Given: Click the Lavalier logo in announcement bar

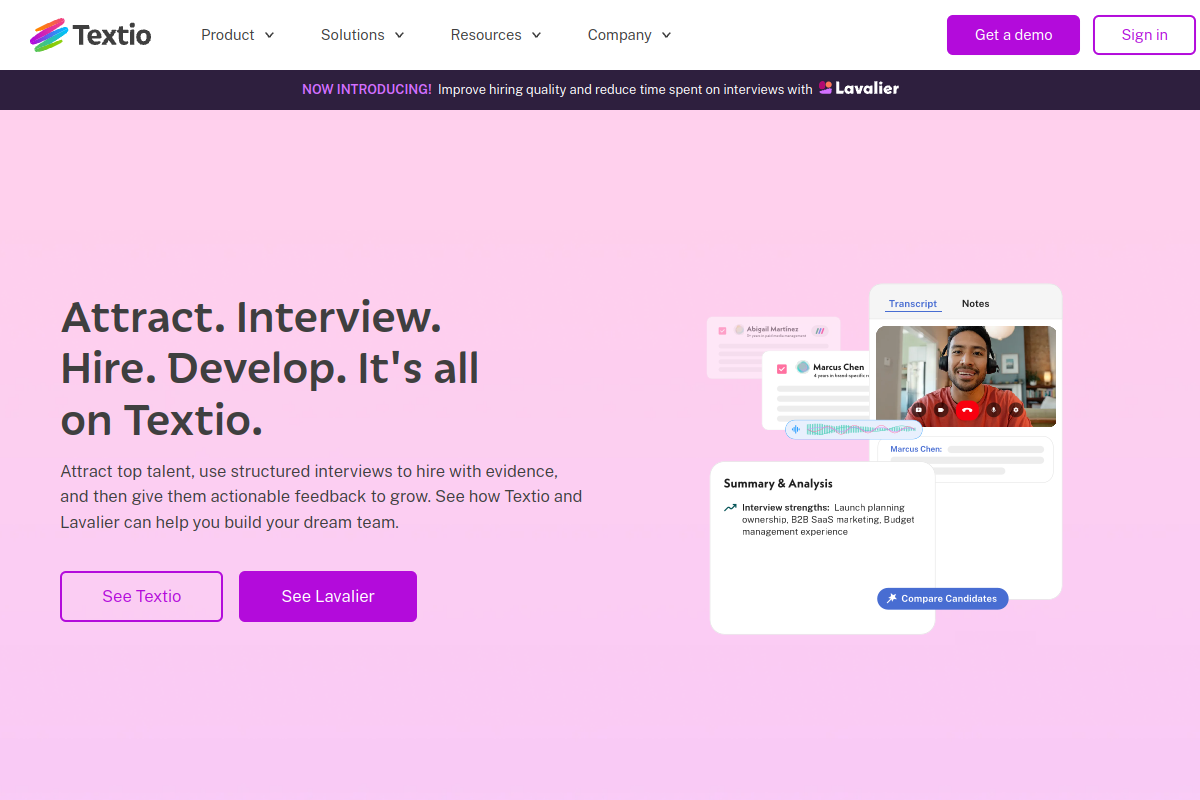Looking at the screenshot, I should coord(859,88).
